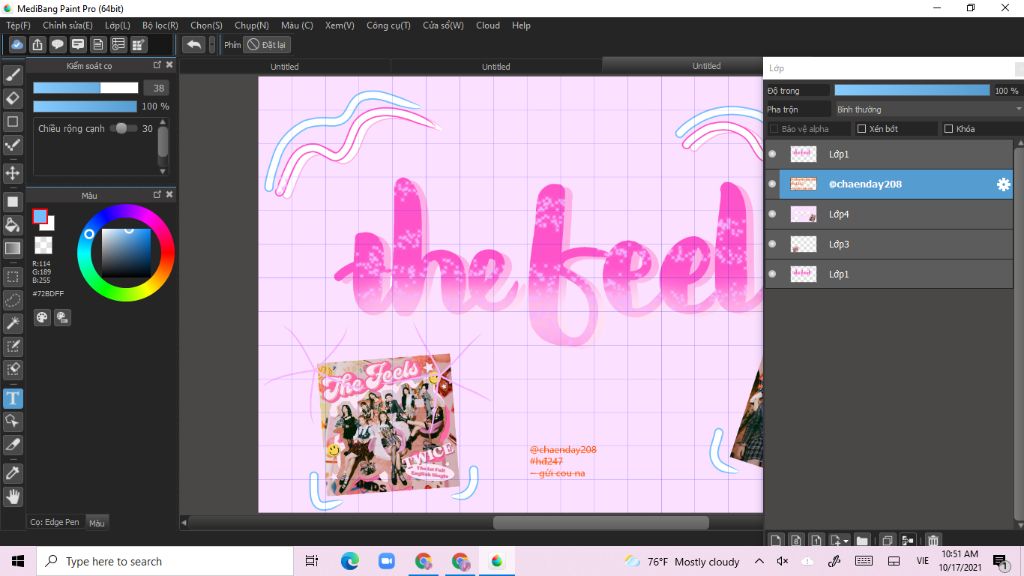Click the delete layer trash icon
1024x576 pixels.
933,540
